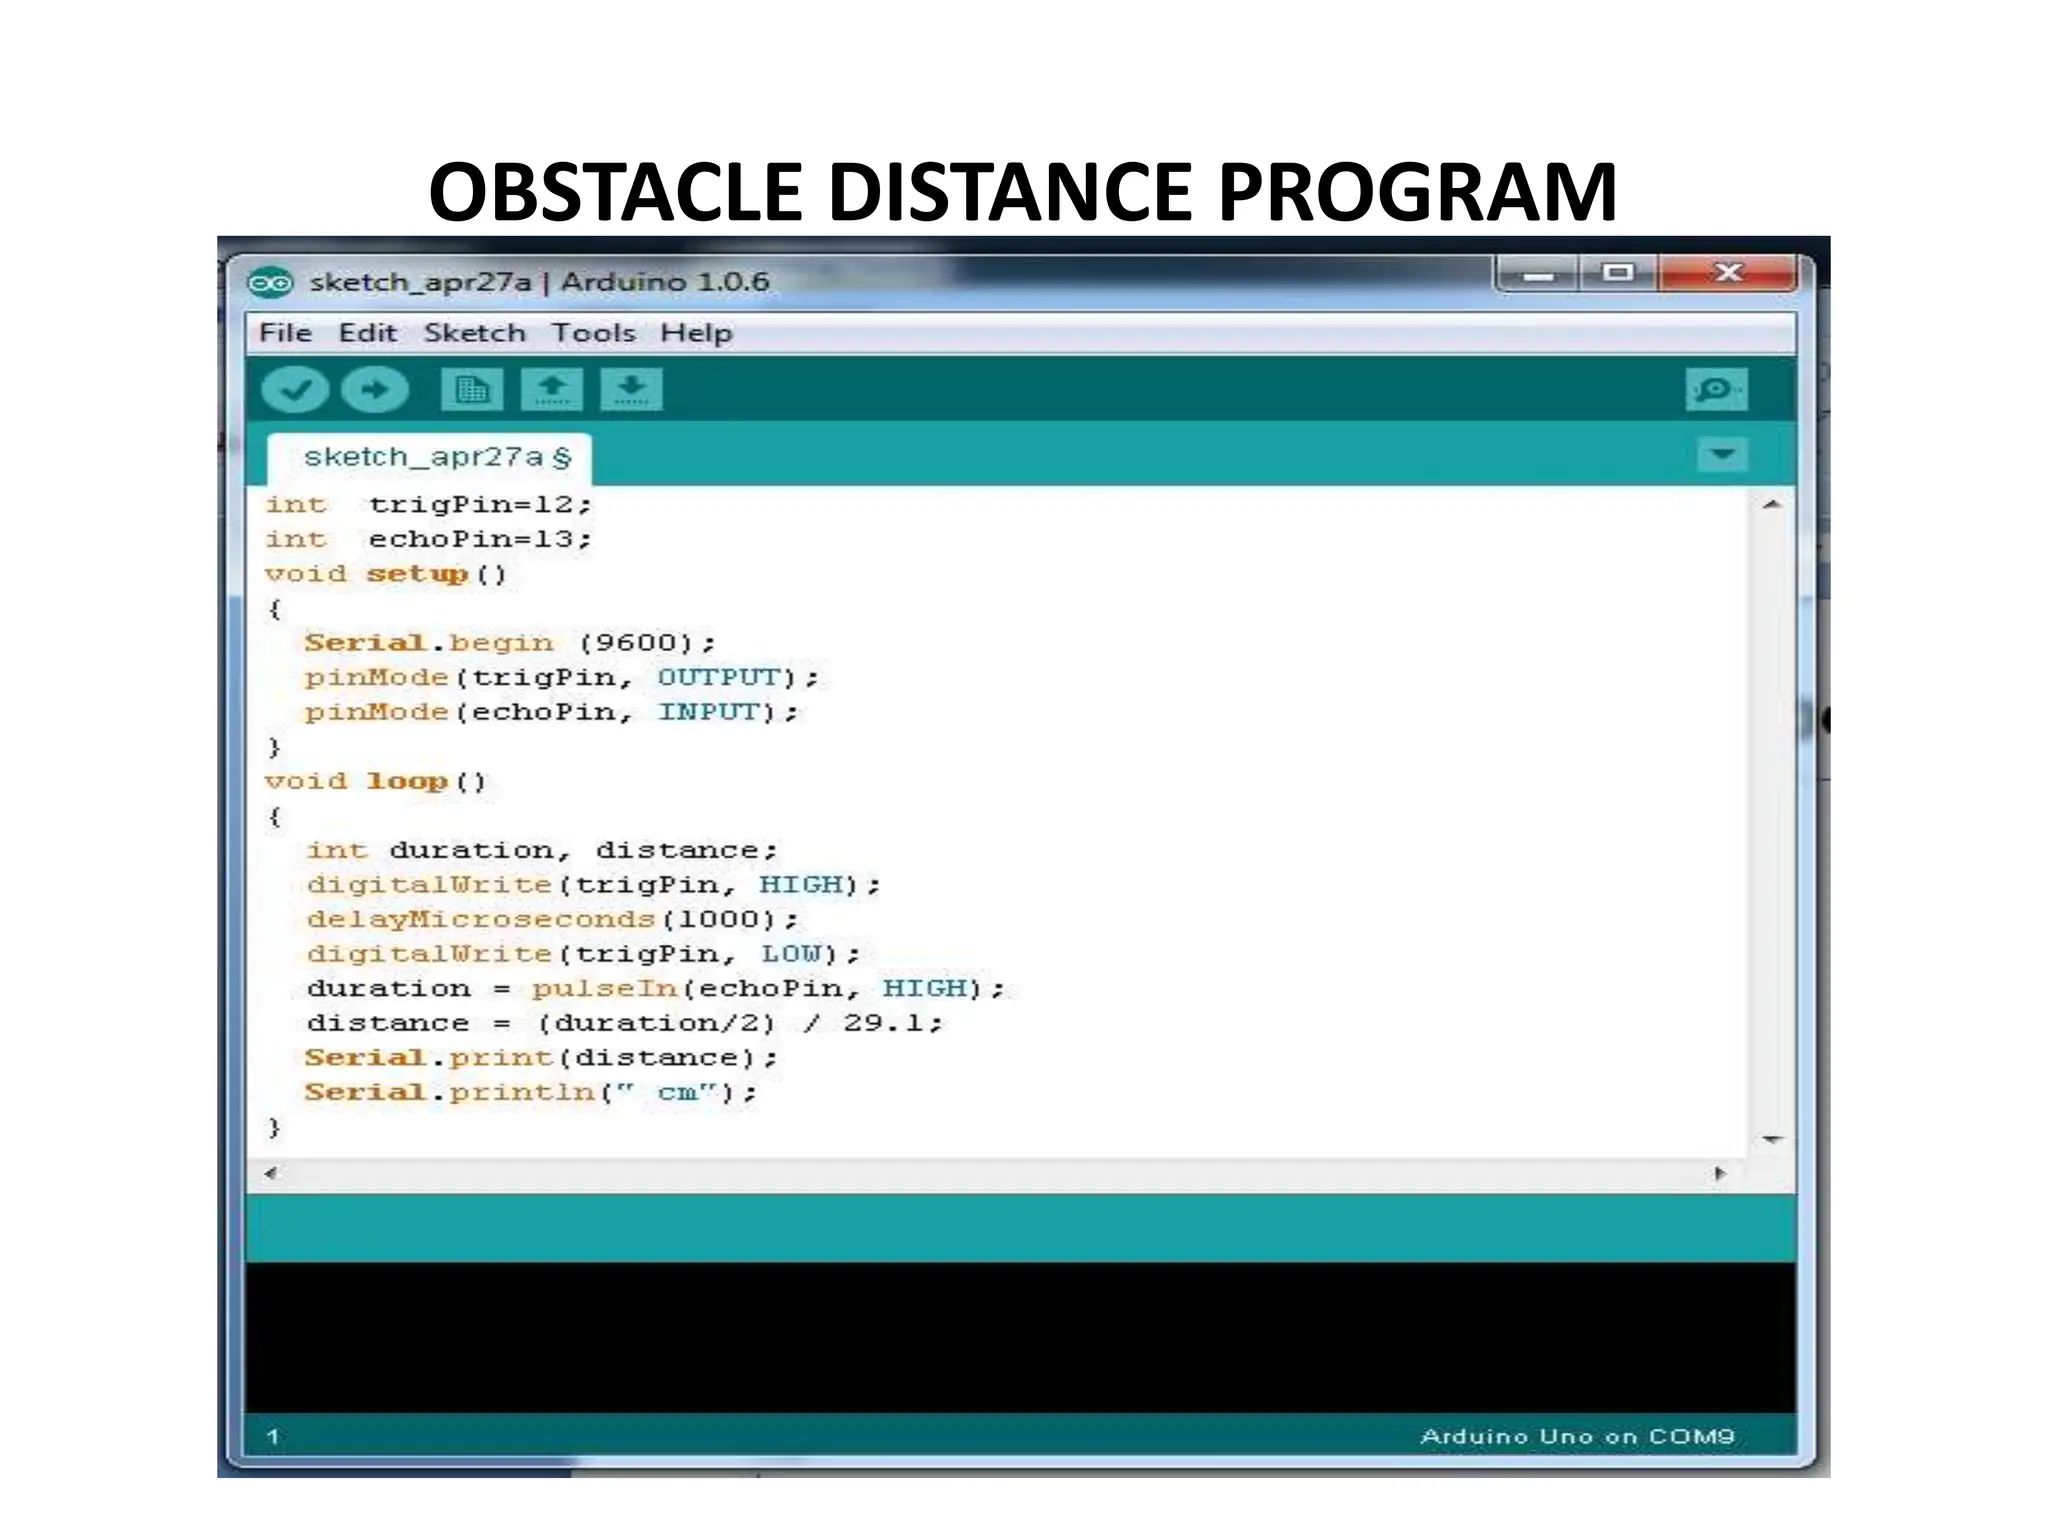Image resolution: width=2048 pixels, height=1536 pixels.
Task: Open the Help menu
Action: [x=696, y=333]
